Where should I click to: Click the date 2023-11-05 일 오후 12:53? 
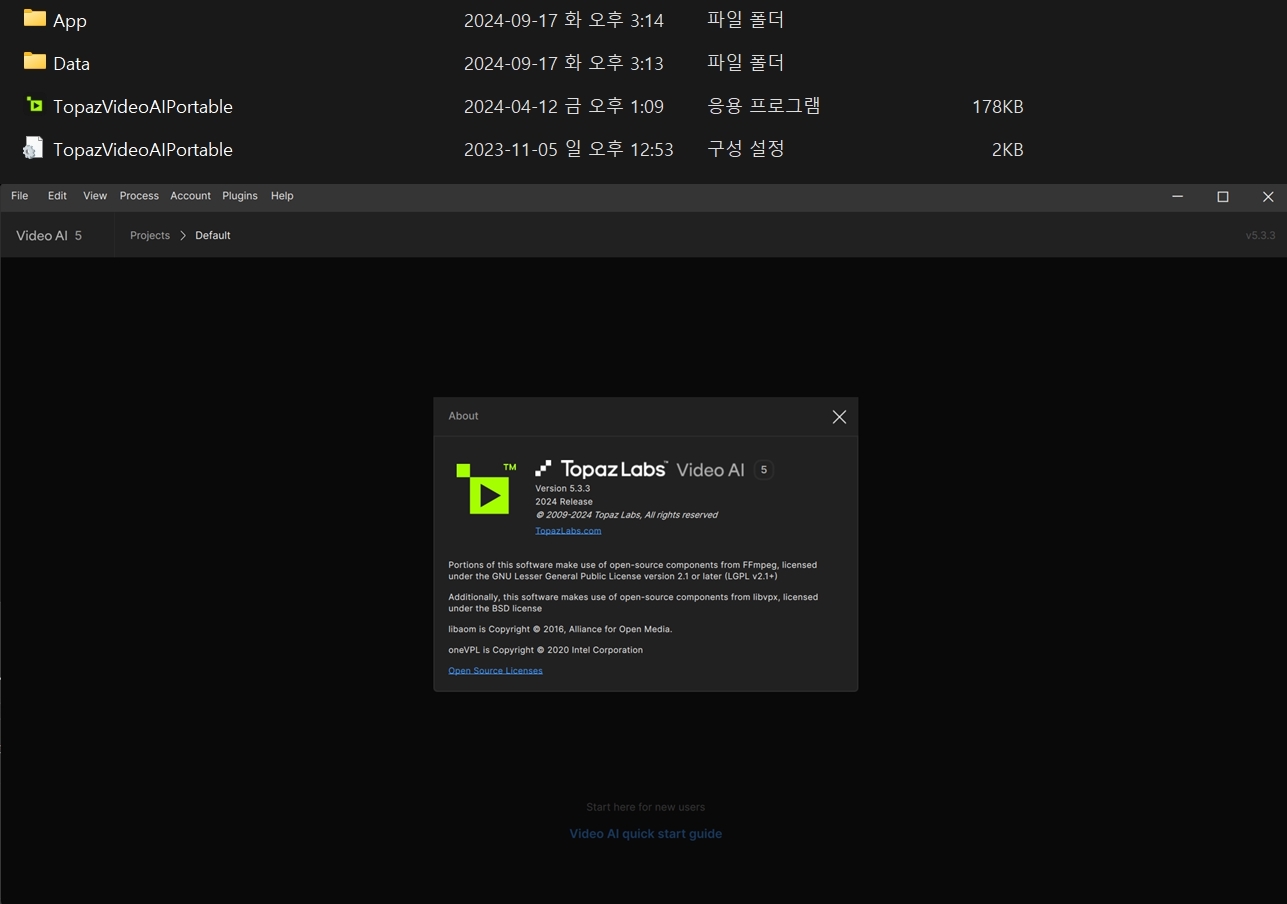click(569, 150)
